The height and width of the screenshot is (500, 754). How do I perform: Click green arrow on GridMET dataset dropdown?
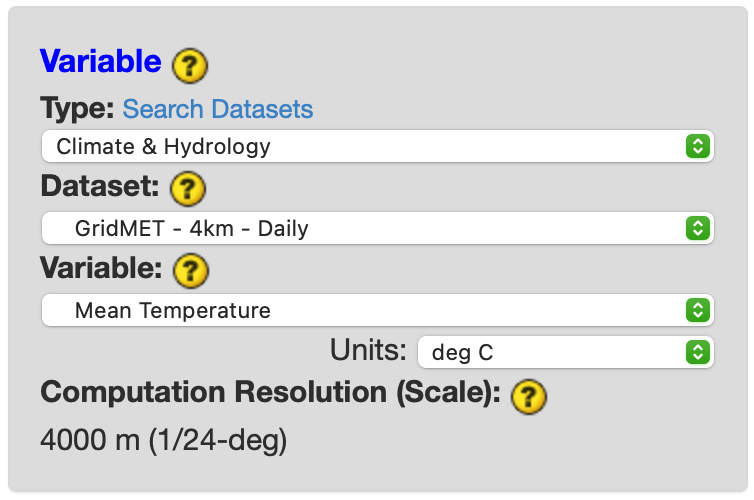[x=697, y=229]
